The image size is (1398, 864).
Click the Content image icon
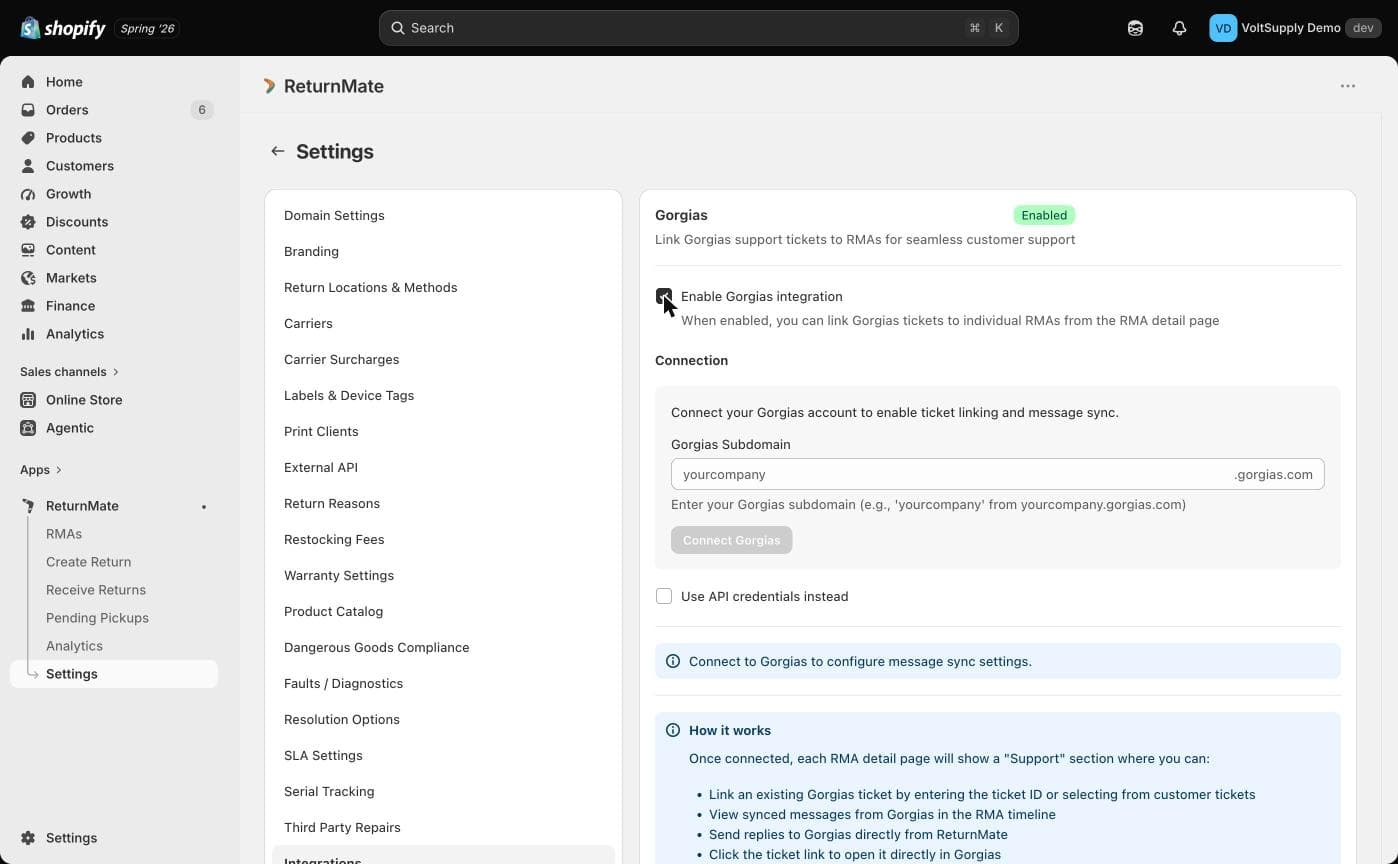click(28, 250)
